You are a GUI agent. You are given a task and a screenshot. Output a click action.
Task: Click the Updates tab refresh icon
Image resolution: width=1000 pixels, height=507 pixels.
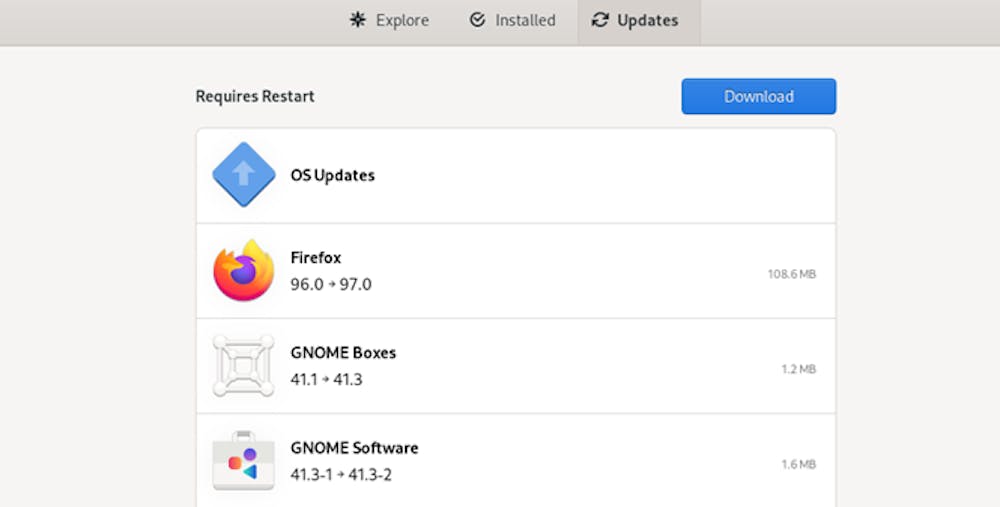pos(600,20)
